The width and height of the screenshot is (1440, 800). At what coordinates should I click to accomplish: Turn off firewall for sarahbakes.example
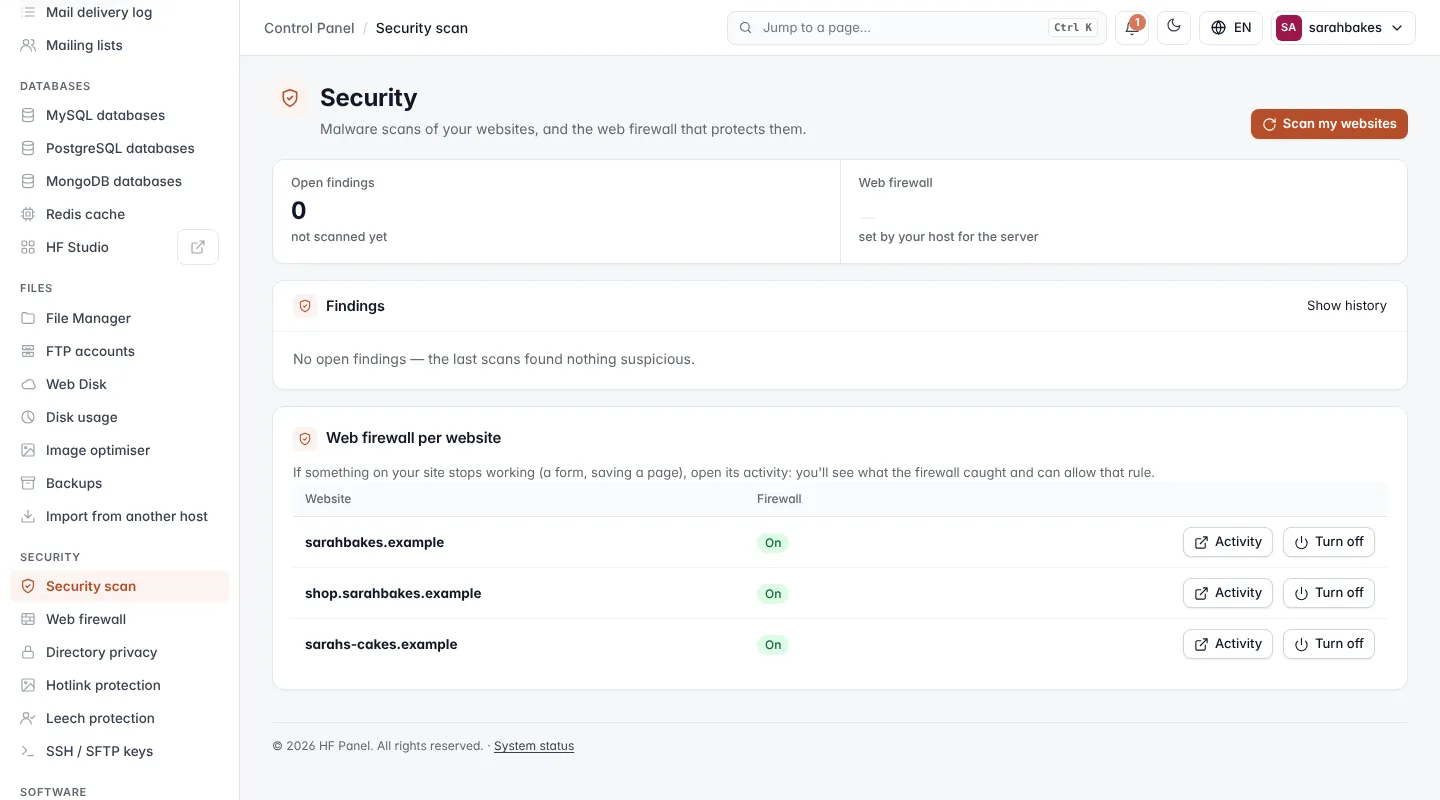tap(1329, 542)
